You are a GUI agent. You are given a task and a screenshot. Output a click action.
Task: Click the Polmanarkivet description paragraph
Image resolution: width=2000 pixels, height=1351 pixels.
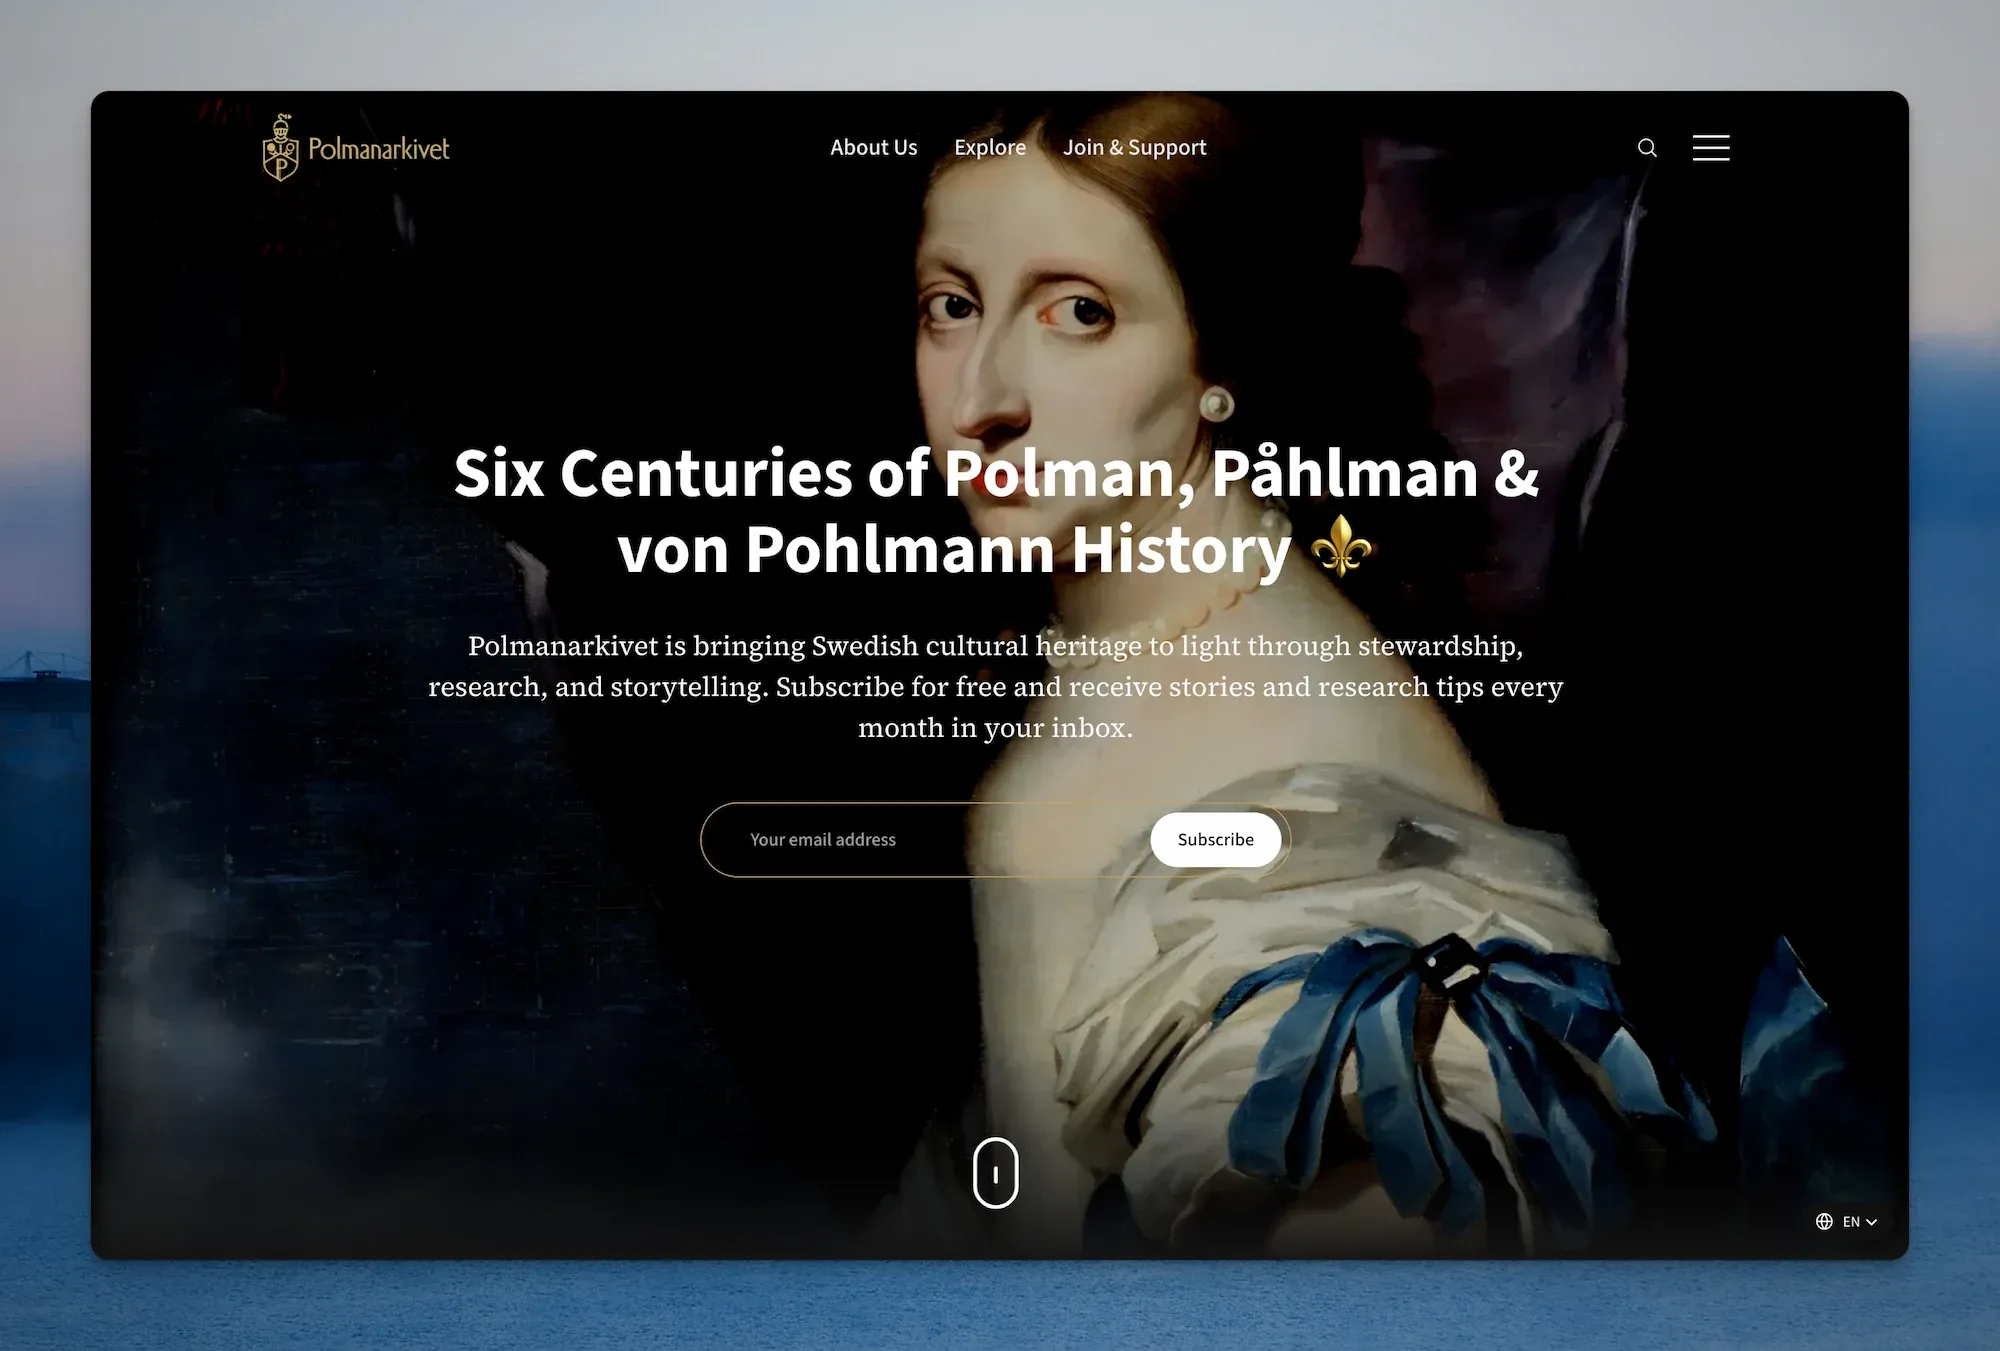tap(996, 686)
